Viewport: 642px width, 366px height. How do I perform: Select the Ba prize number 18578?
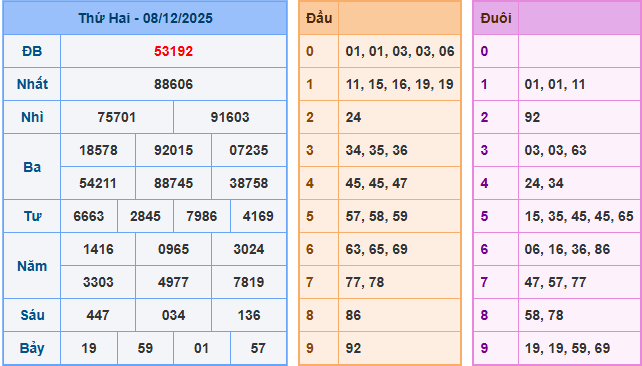click(x=98, y=150)
